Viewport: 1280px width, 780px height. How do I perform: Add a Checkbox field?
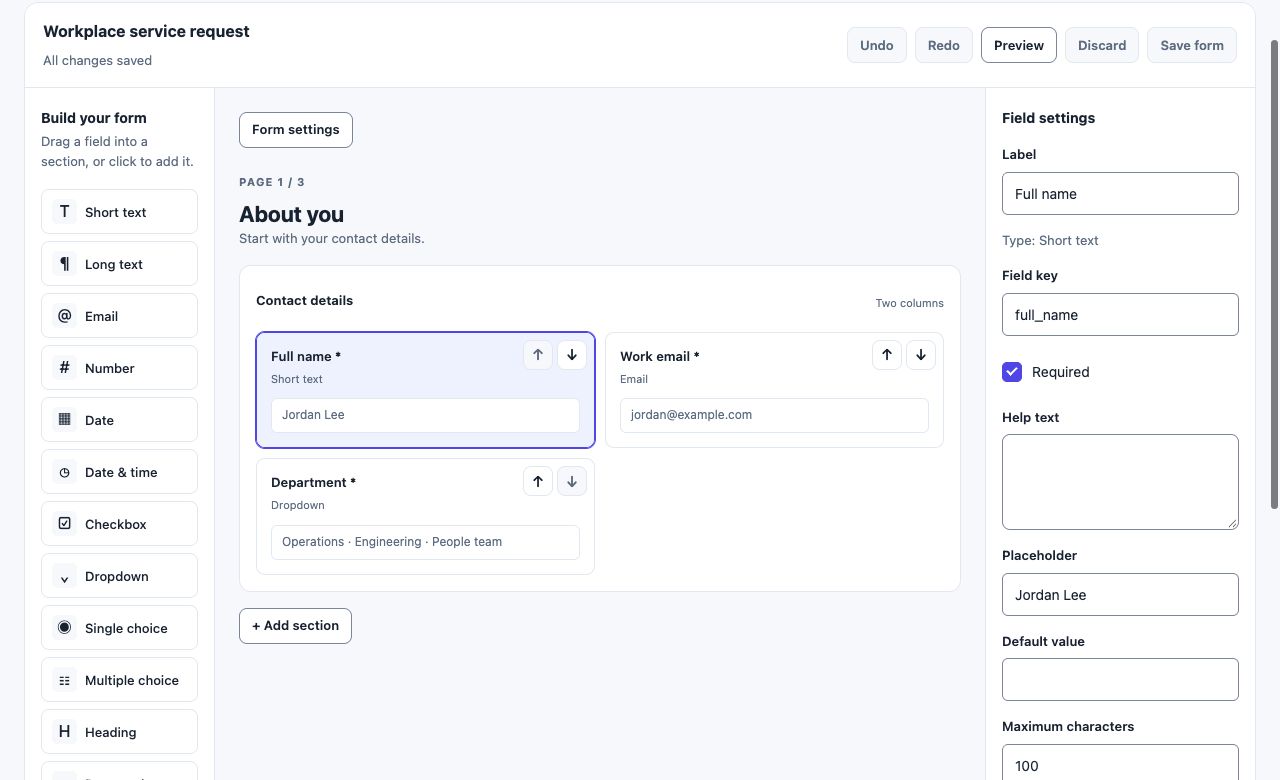tap(119, 524)
